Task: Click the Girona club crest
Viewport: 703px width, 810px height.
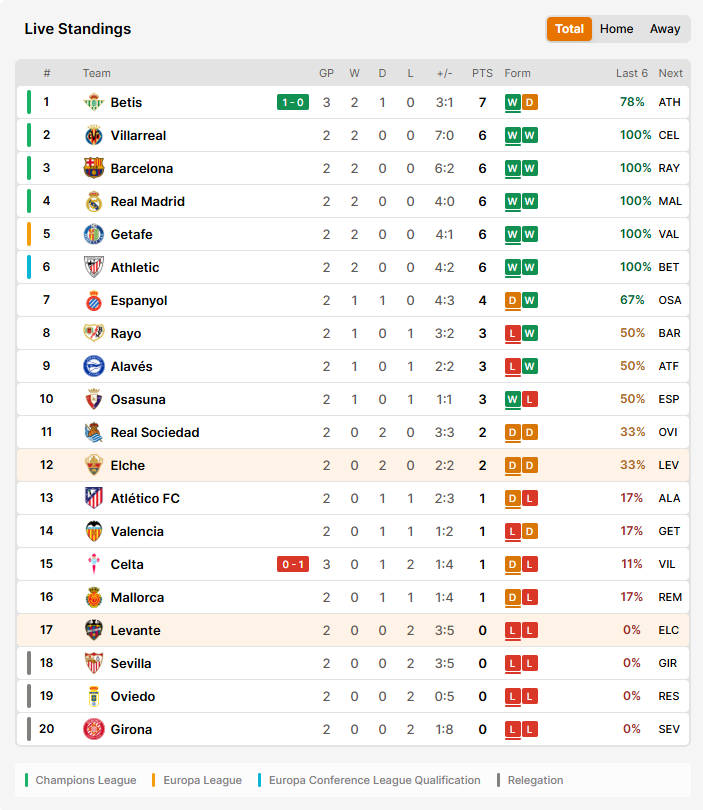Action: tap(93, 729)
